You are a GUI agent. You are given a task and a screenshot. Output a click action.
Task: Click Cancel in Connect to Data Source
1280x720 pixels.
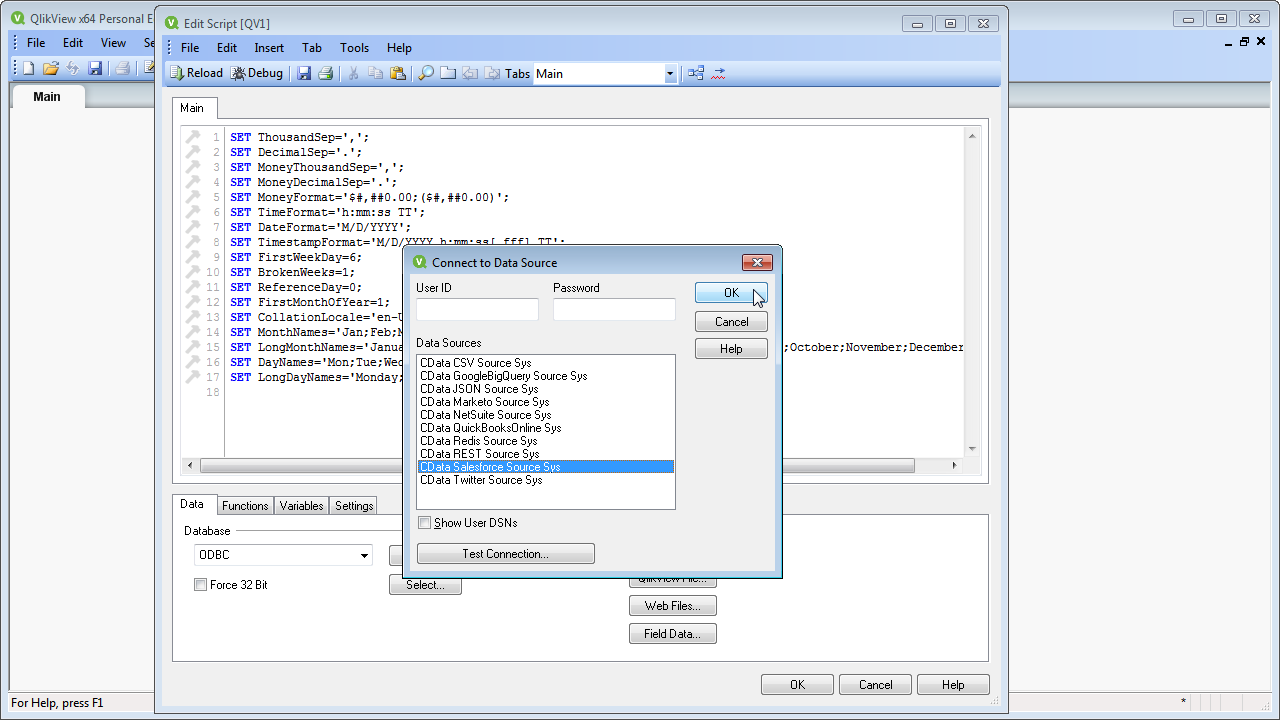731,322
